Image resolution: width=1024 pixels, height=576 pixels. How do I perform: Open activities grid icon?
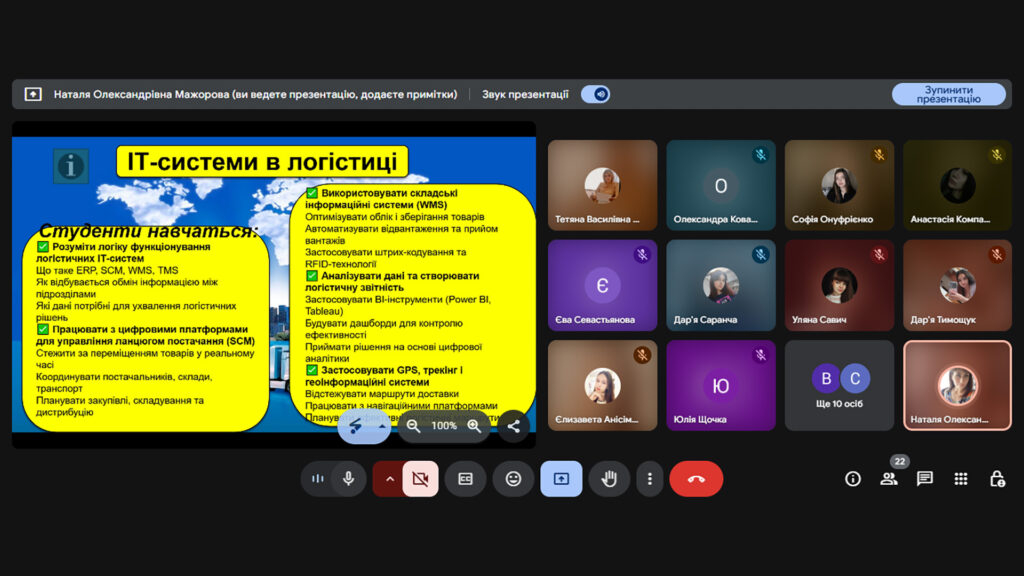[x=961, y=479]
